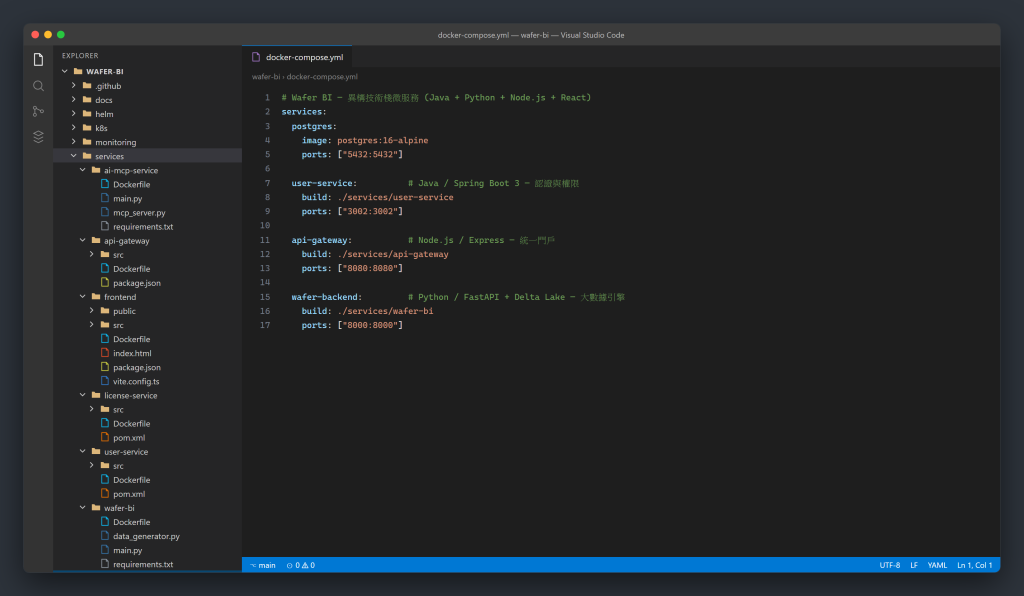Expand the docs folder chevron

tap(73, 100)
